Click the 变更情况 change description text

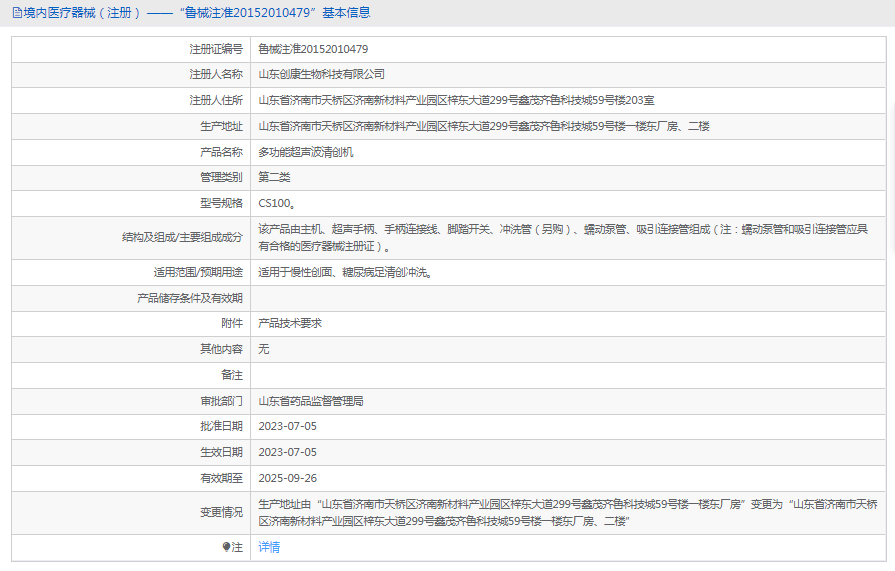click(567, 513)
